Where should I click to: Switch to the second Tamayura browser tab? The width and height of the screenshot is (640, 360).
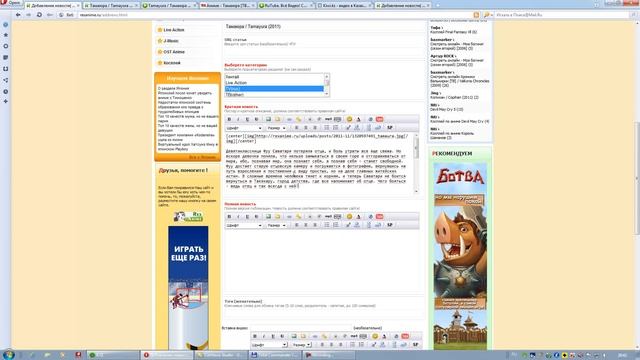tap(111, 6)
